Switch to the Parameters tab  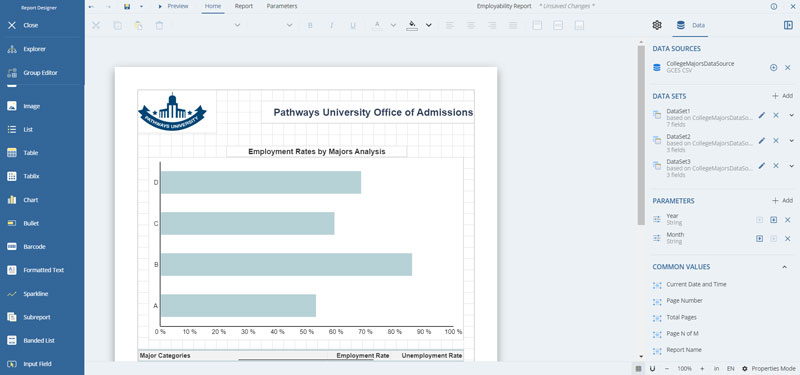(282, 6)
